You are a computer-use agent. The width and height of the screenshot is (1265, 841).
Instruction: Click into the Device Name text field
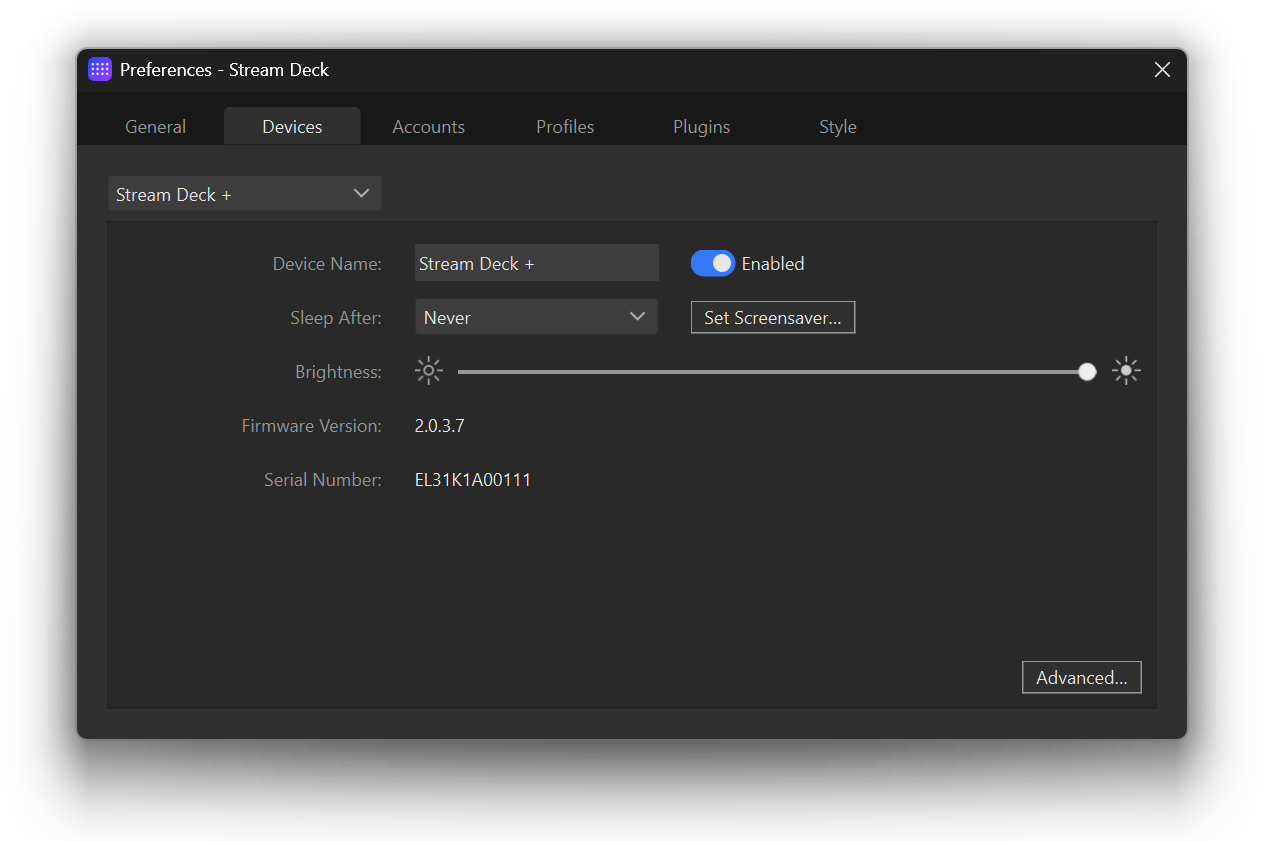[x=536, y=264]
